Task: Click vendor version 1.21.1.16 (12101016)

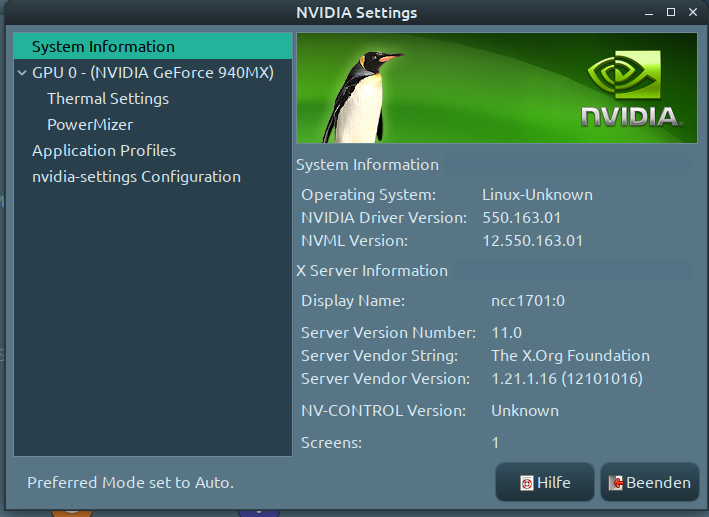Action: click(x=567, y=379)
